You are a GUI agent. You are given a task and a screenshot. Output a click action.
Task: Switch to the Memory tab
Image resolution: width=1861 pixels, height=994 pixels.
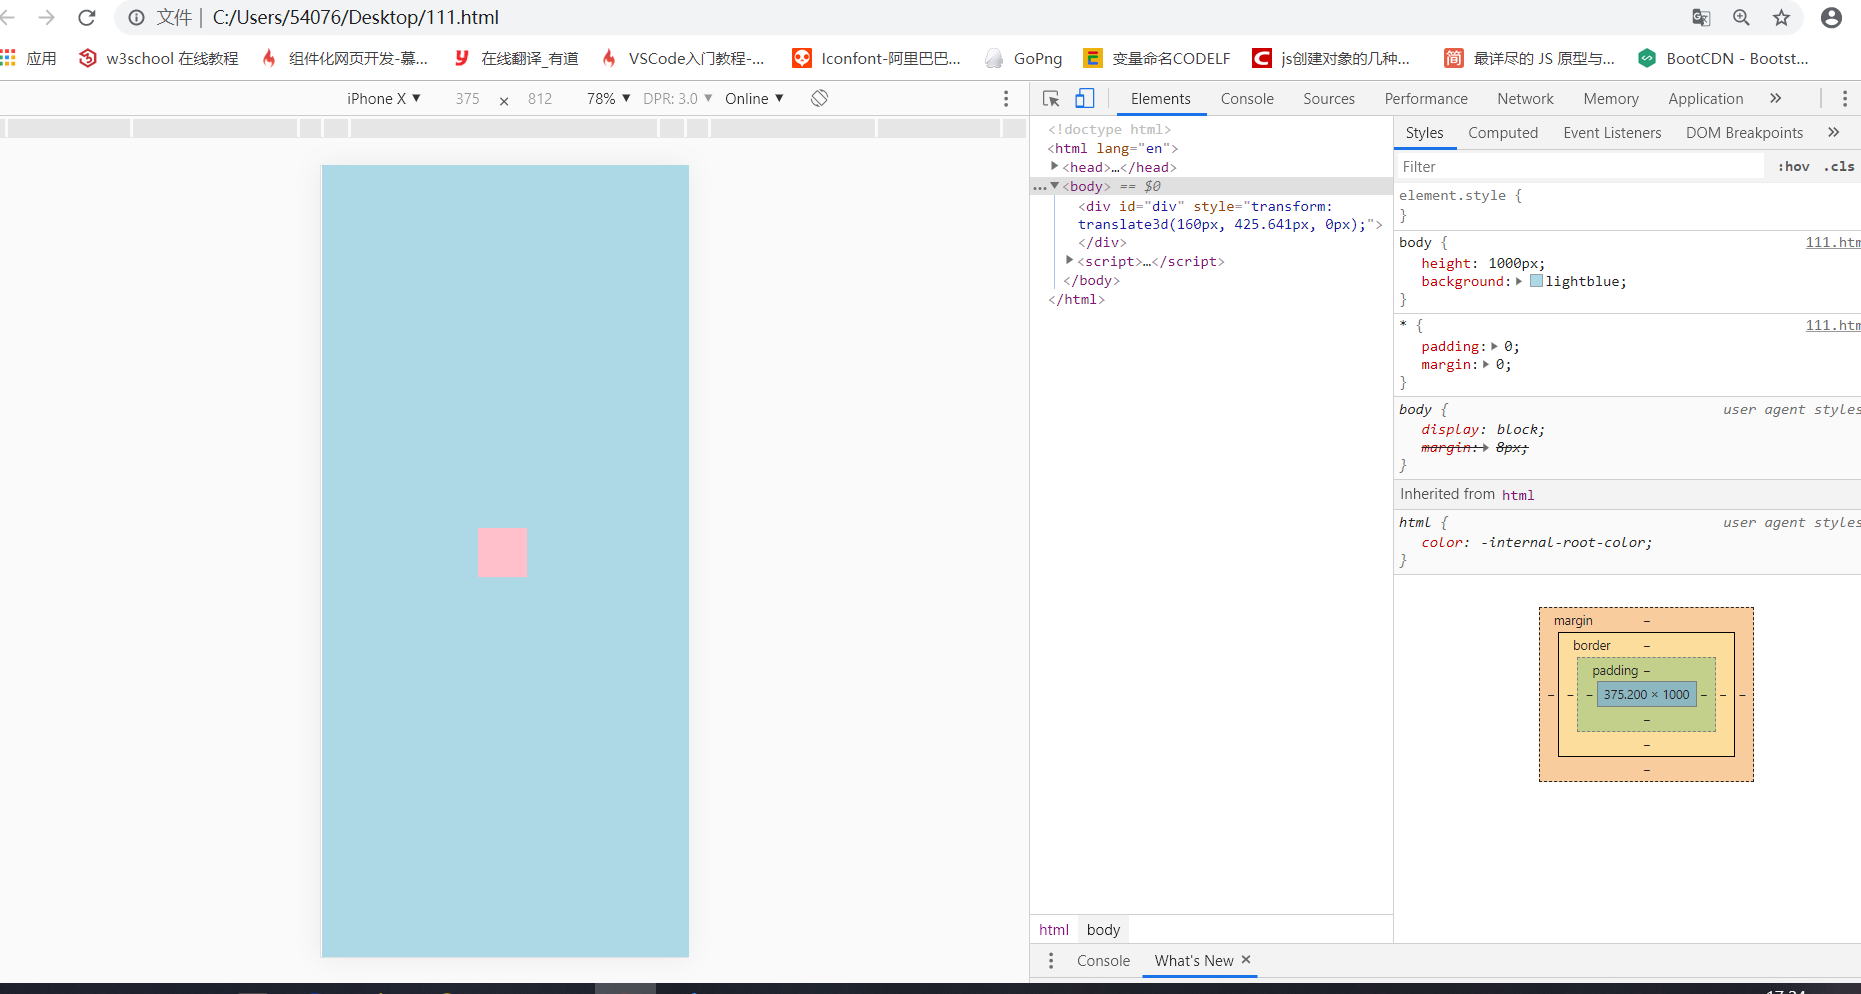click(x=1611, y=99)
